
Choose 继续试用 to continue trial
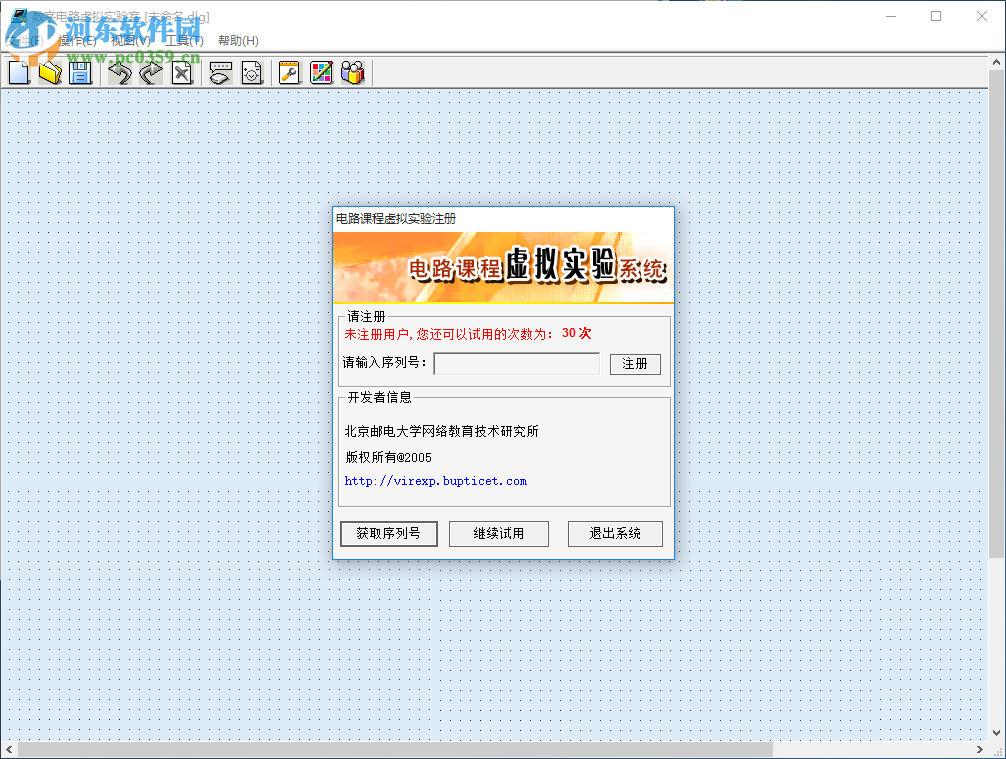498,533
